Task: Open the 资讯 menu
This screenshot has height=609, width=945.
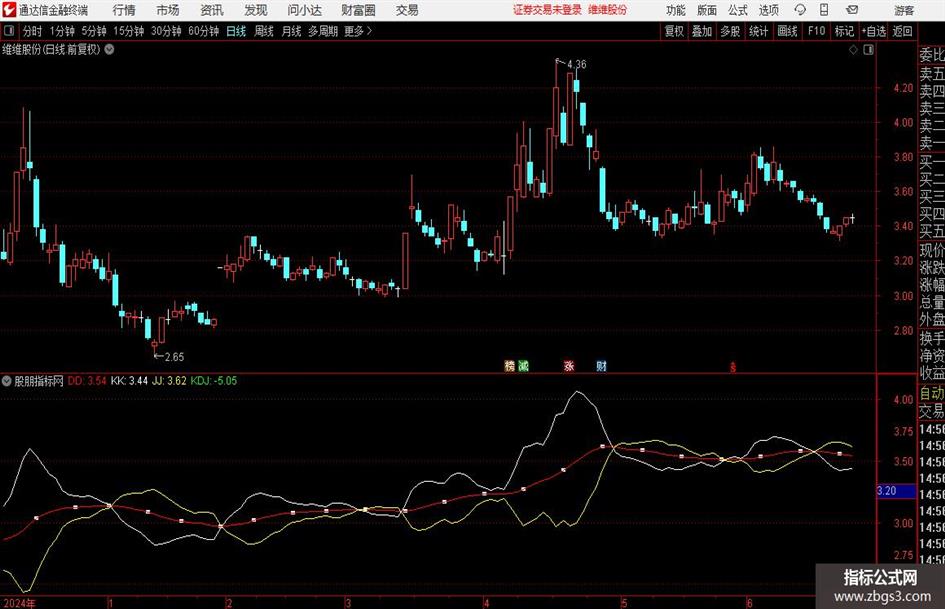Action: click(x=212, y=10)
